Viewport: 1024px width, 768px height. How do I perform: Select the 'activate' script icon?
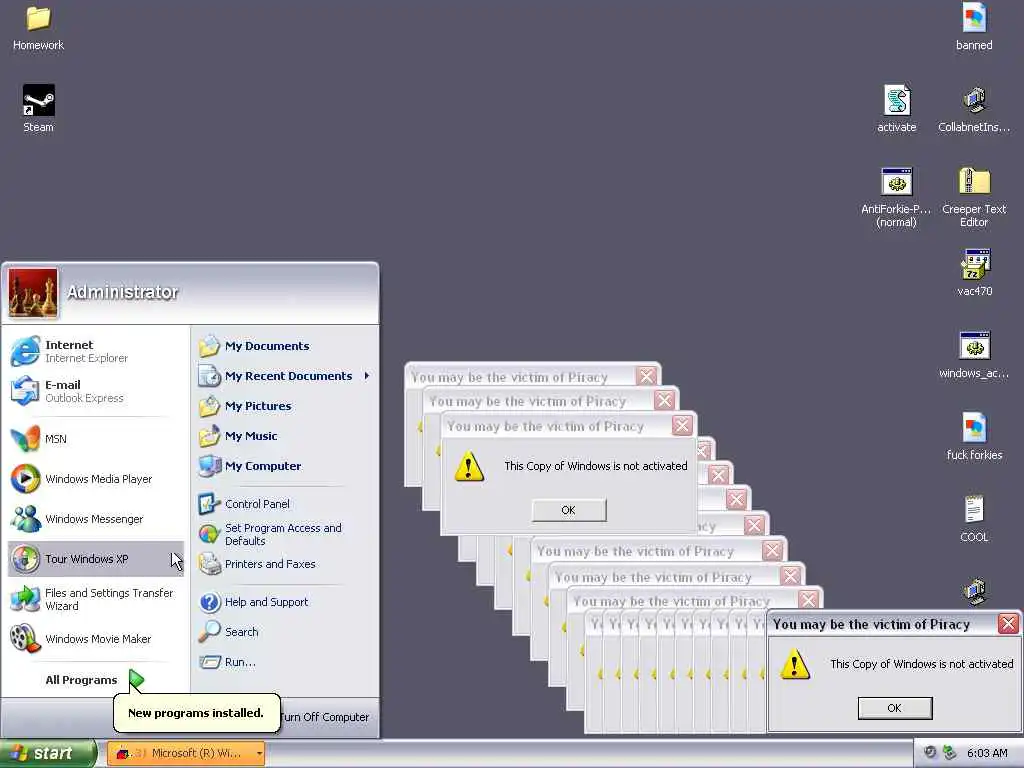pyautogui.click(x=897, y=108)
